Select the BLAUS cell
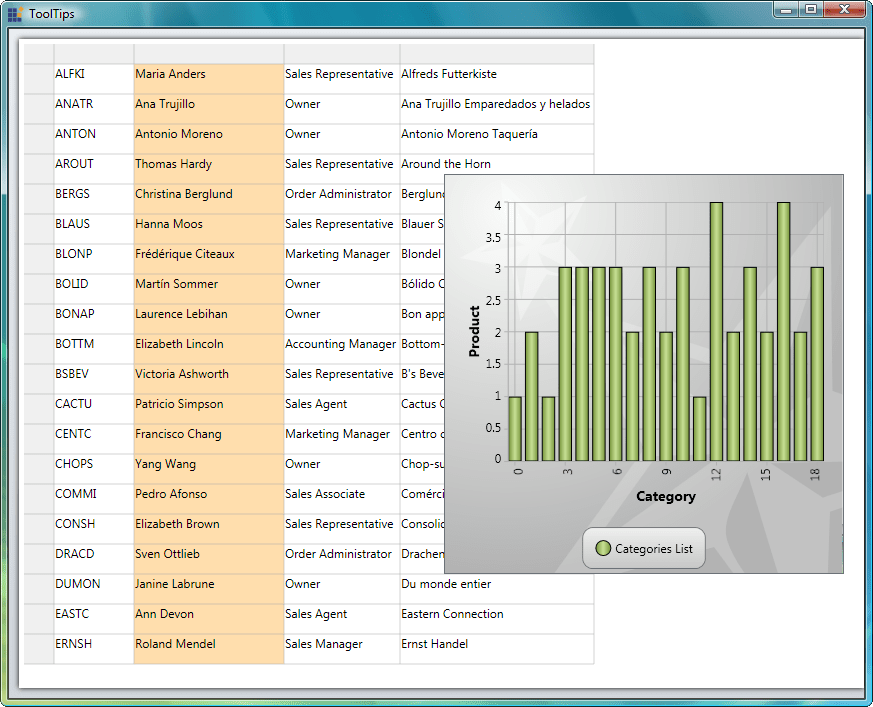873x707 pixels. click(x=94, y=229)
